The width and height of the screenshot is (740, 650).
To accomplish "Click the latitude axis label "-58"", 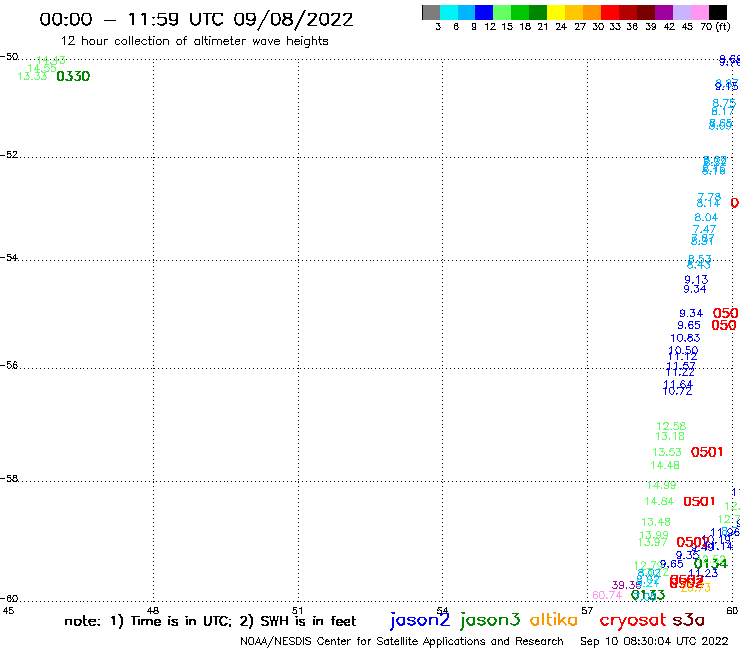I will coord(9,479).
